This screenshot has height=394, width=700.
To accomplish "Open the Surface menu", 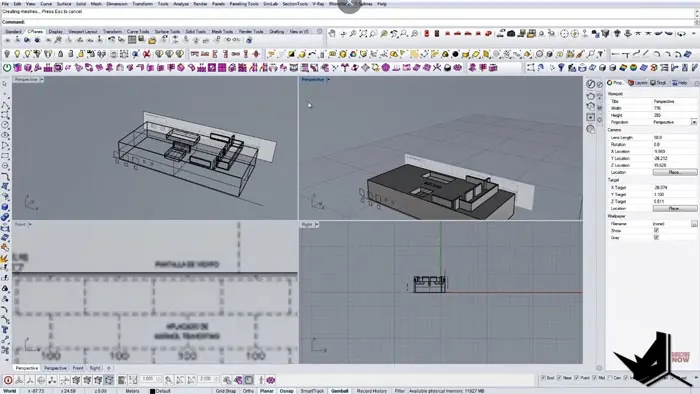I will tap(64, 4).
